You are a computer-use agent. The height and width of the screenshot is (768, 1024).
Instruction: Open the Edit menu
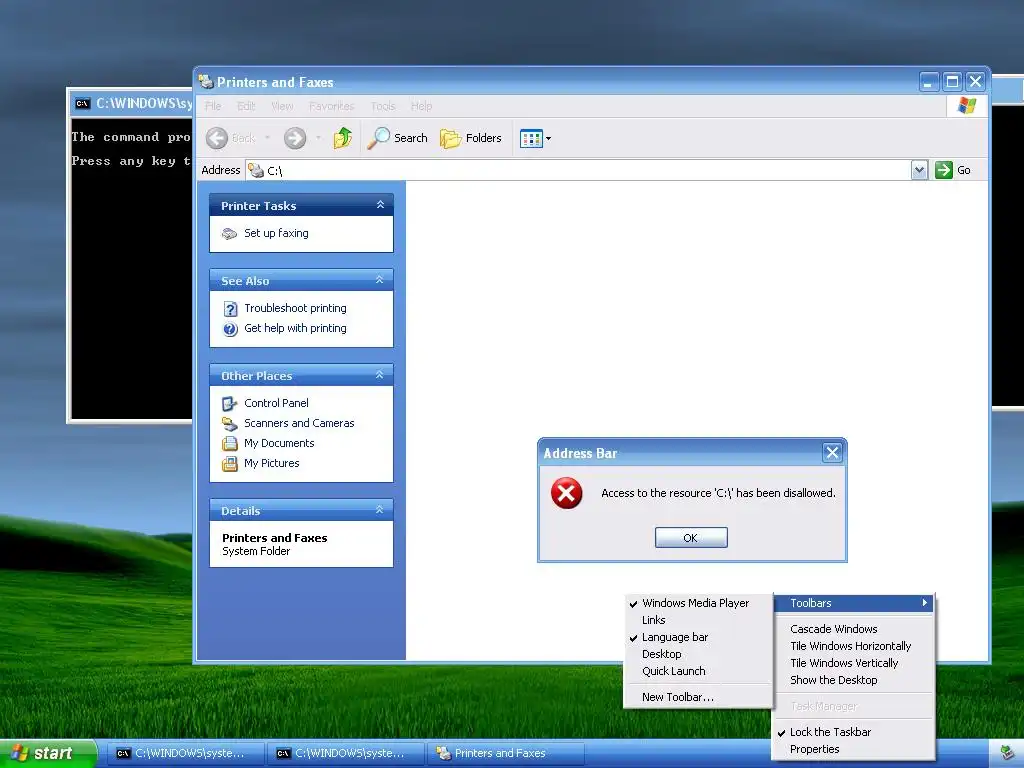(x=246, y=106)
